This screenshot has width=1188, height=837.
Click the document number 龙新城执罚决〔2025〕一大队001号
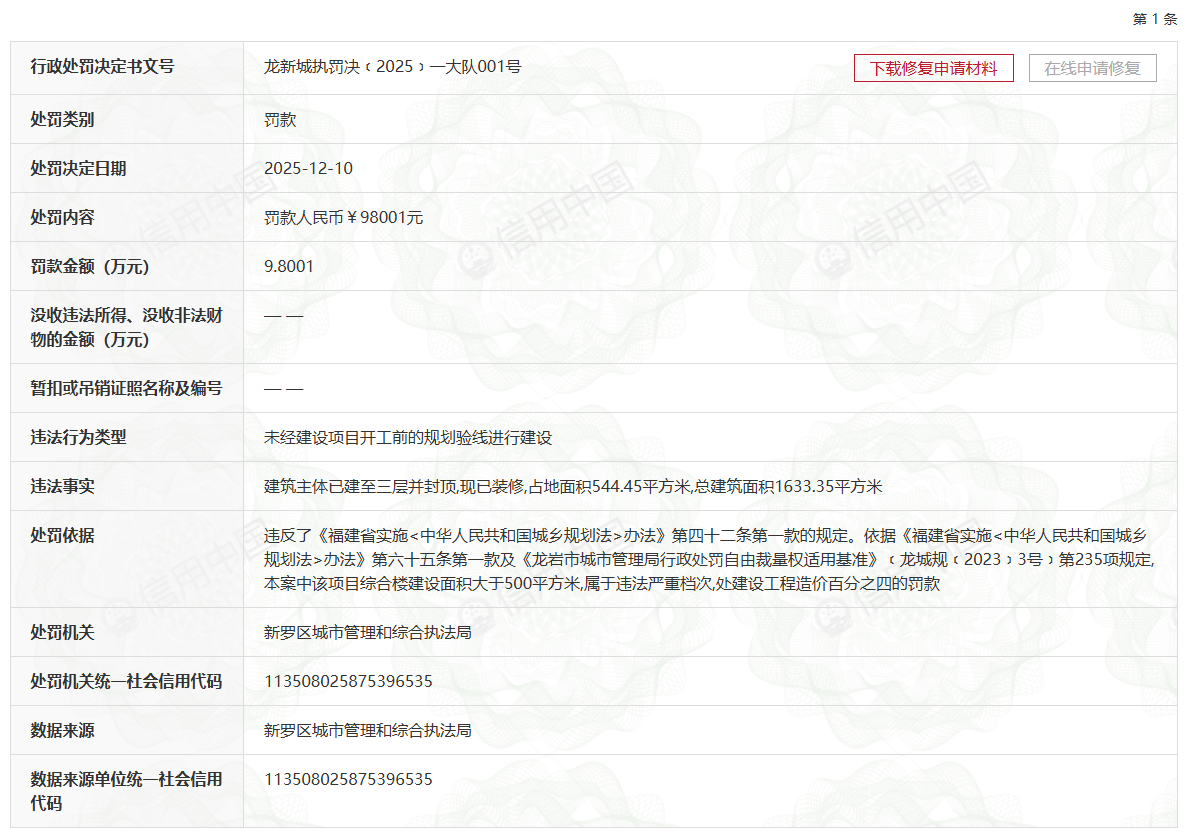392,67
